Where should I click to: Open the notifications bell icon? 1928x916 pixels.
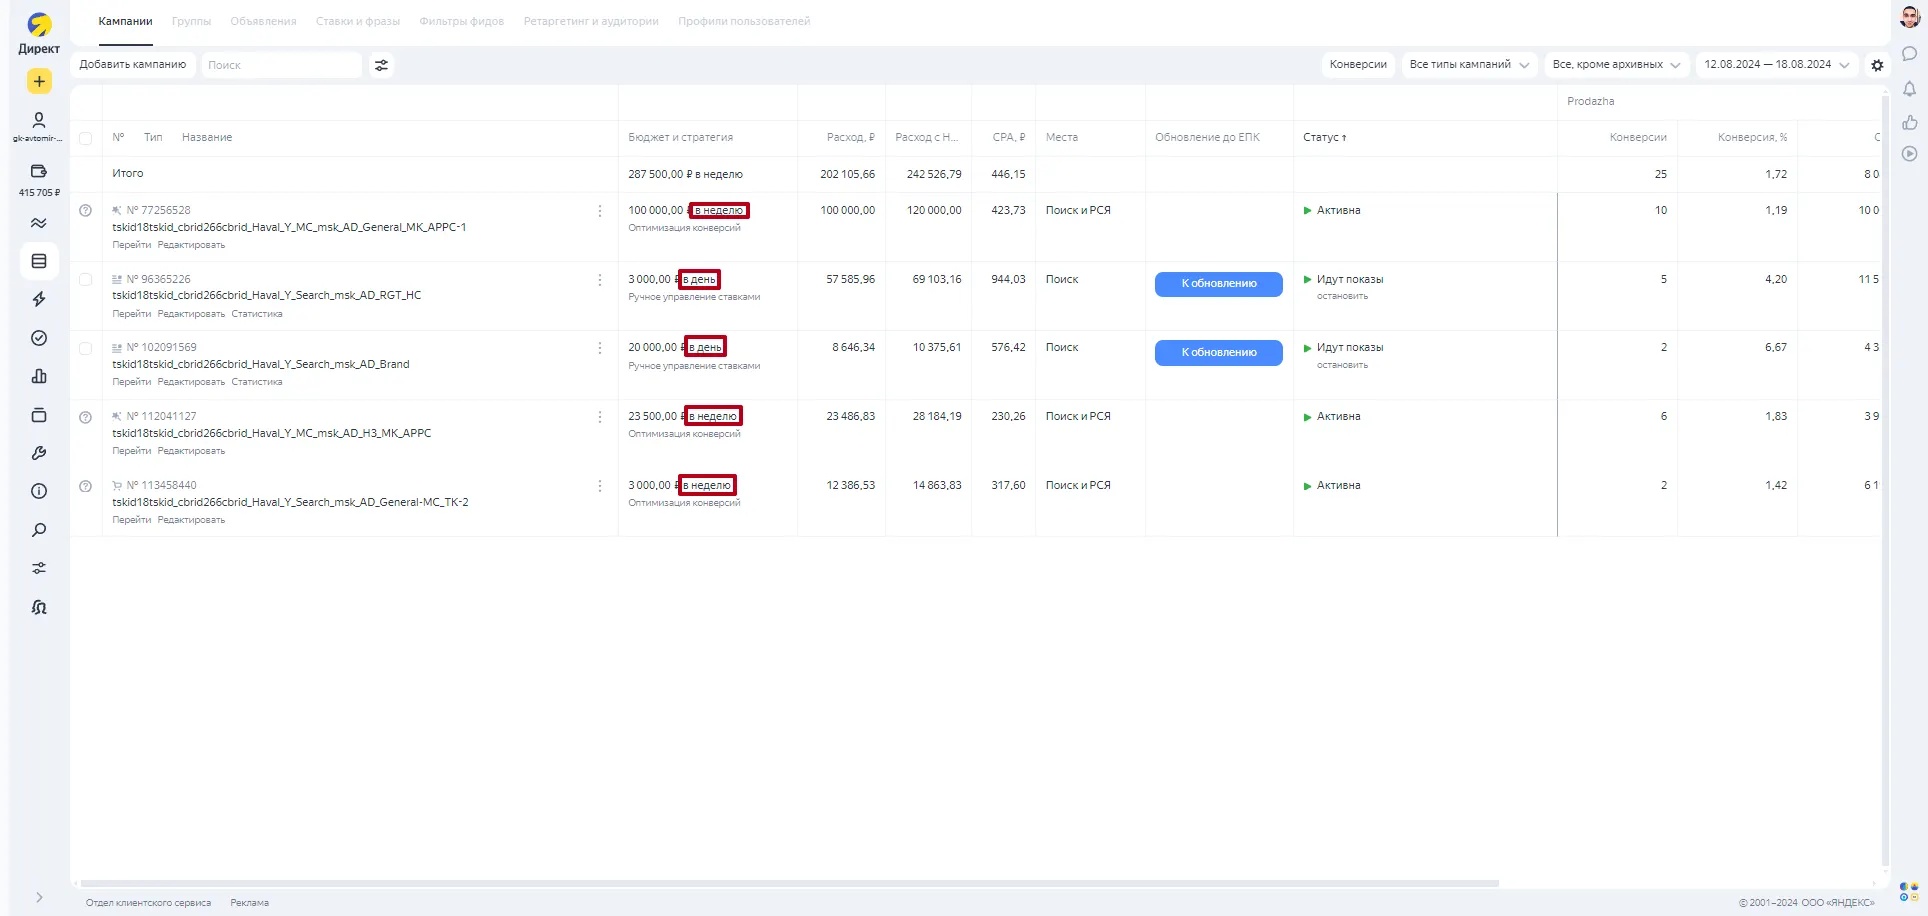pyautogui.click(x=1909, y=89)
